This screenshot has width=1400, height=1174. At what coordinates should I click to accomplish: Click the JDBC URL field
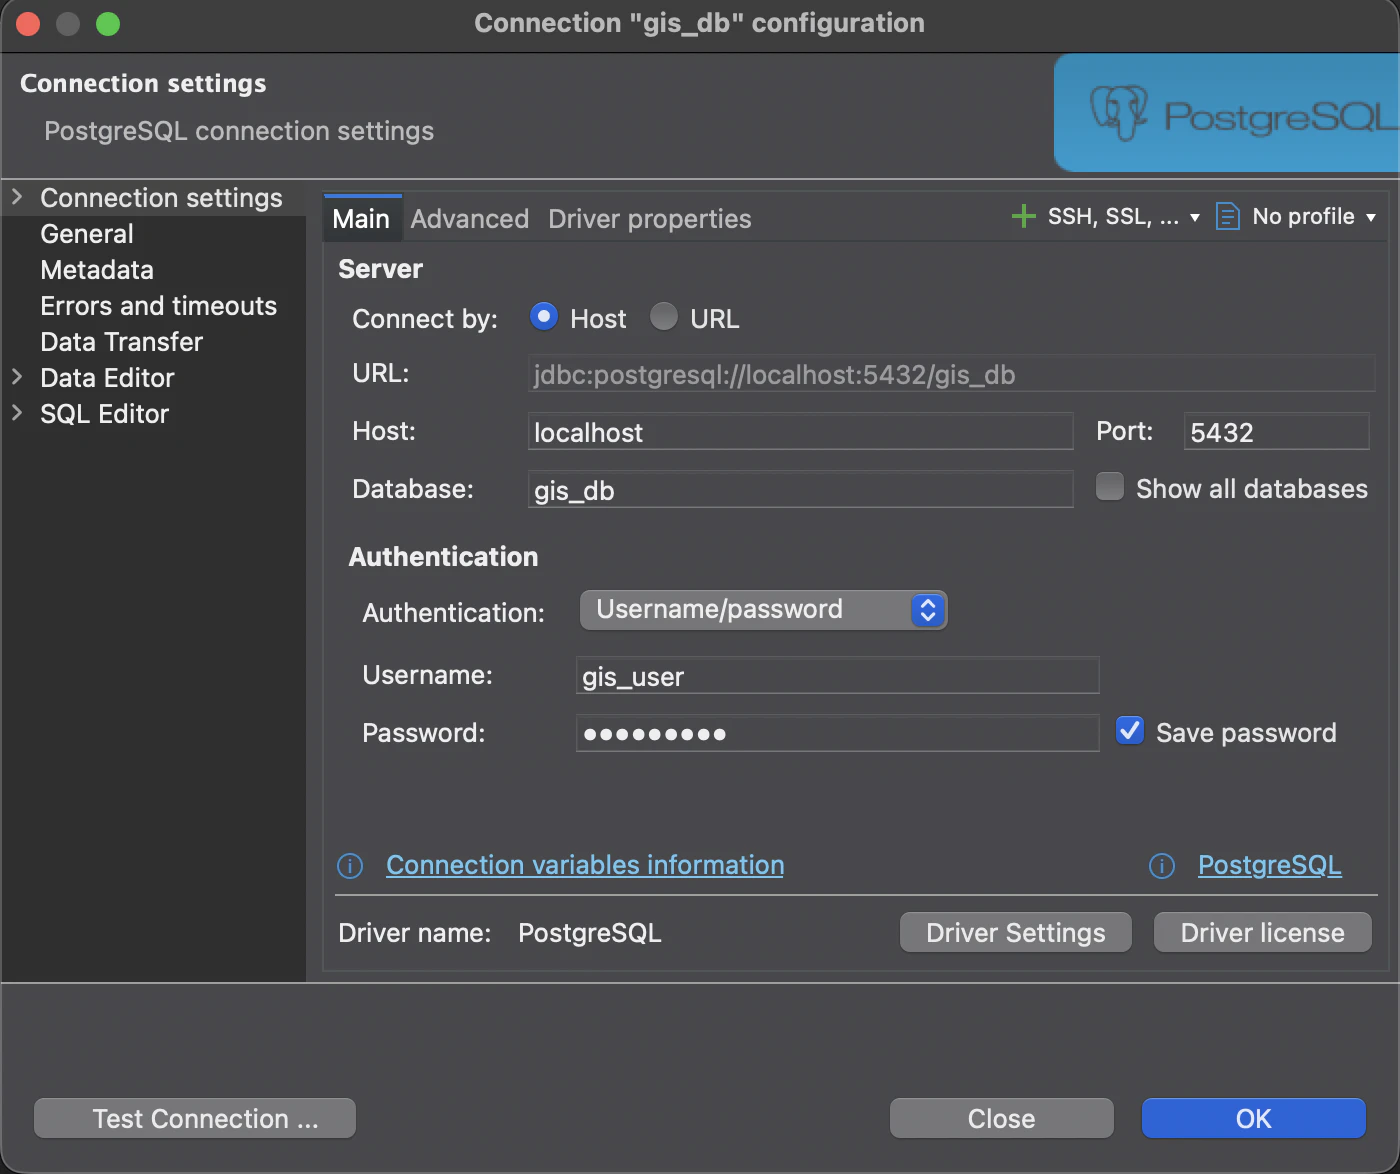pyautogui.click(x=951, y=374)
